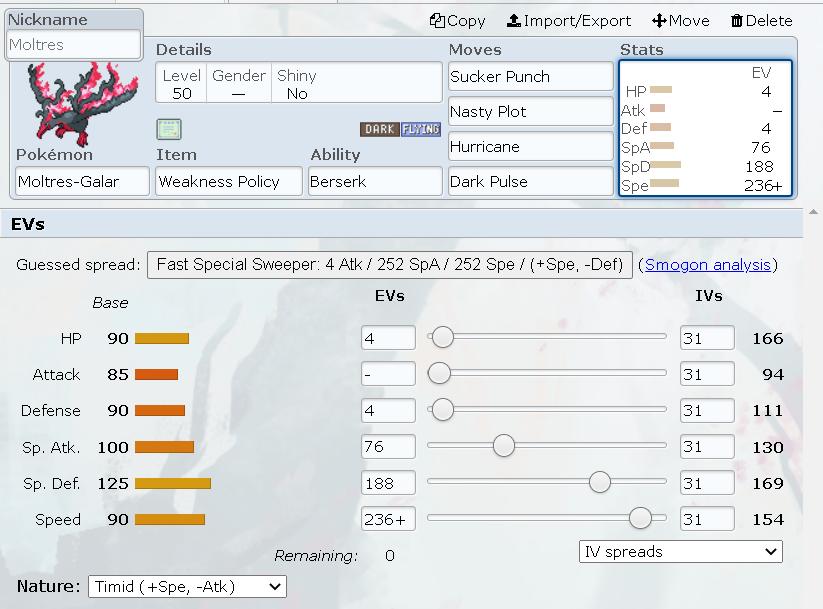Image resolution: width=823 pixels, height=609 pixels.
Task: Open the Smogon analysis link
Action: (x=708, y=265)
